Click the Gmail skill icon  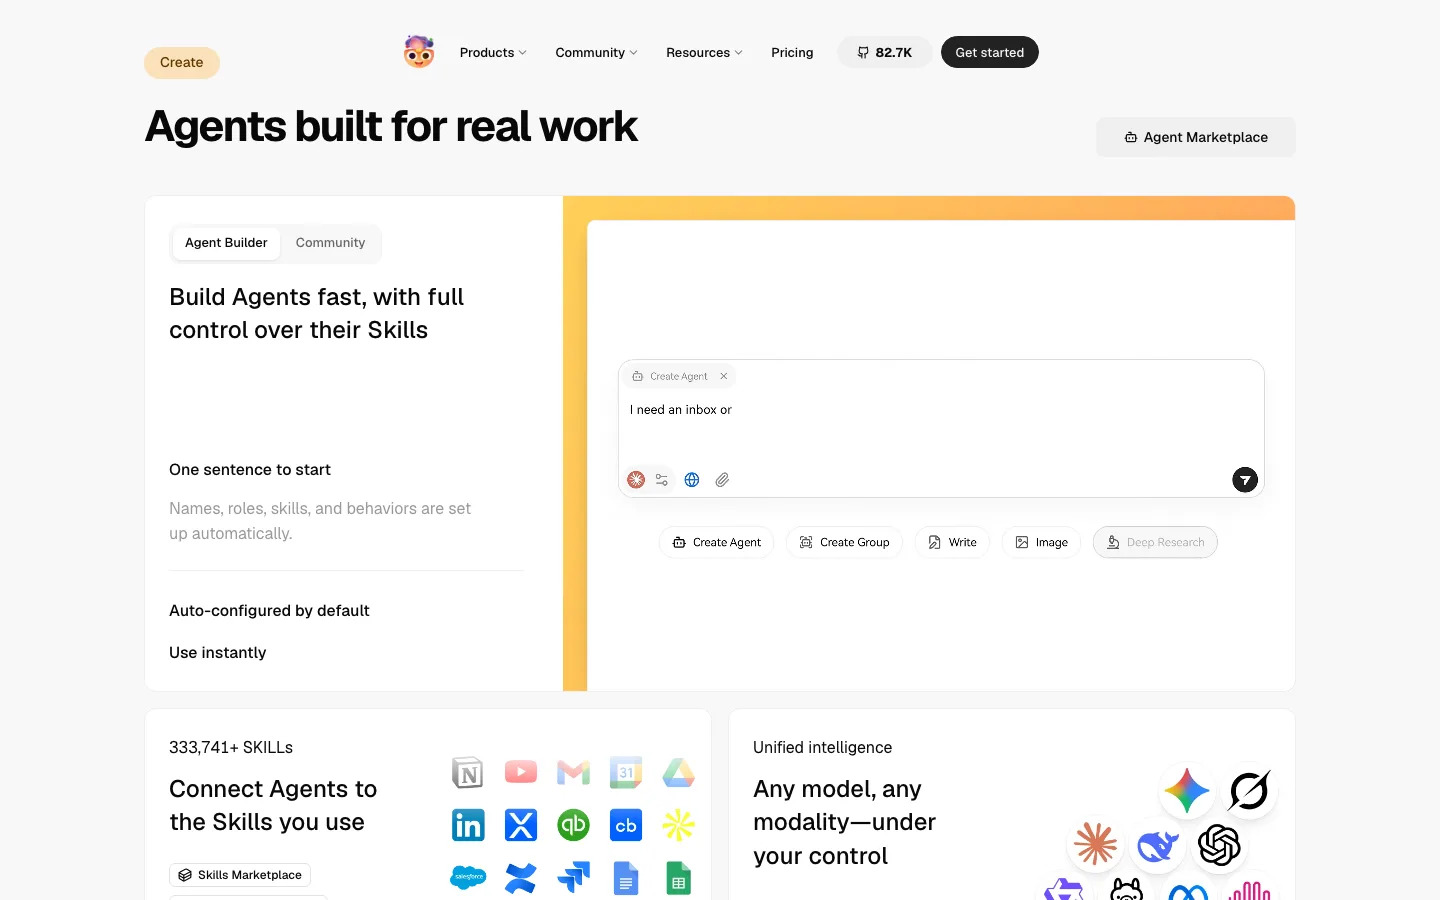coord(573,772)
